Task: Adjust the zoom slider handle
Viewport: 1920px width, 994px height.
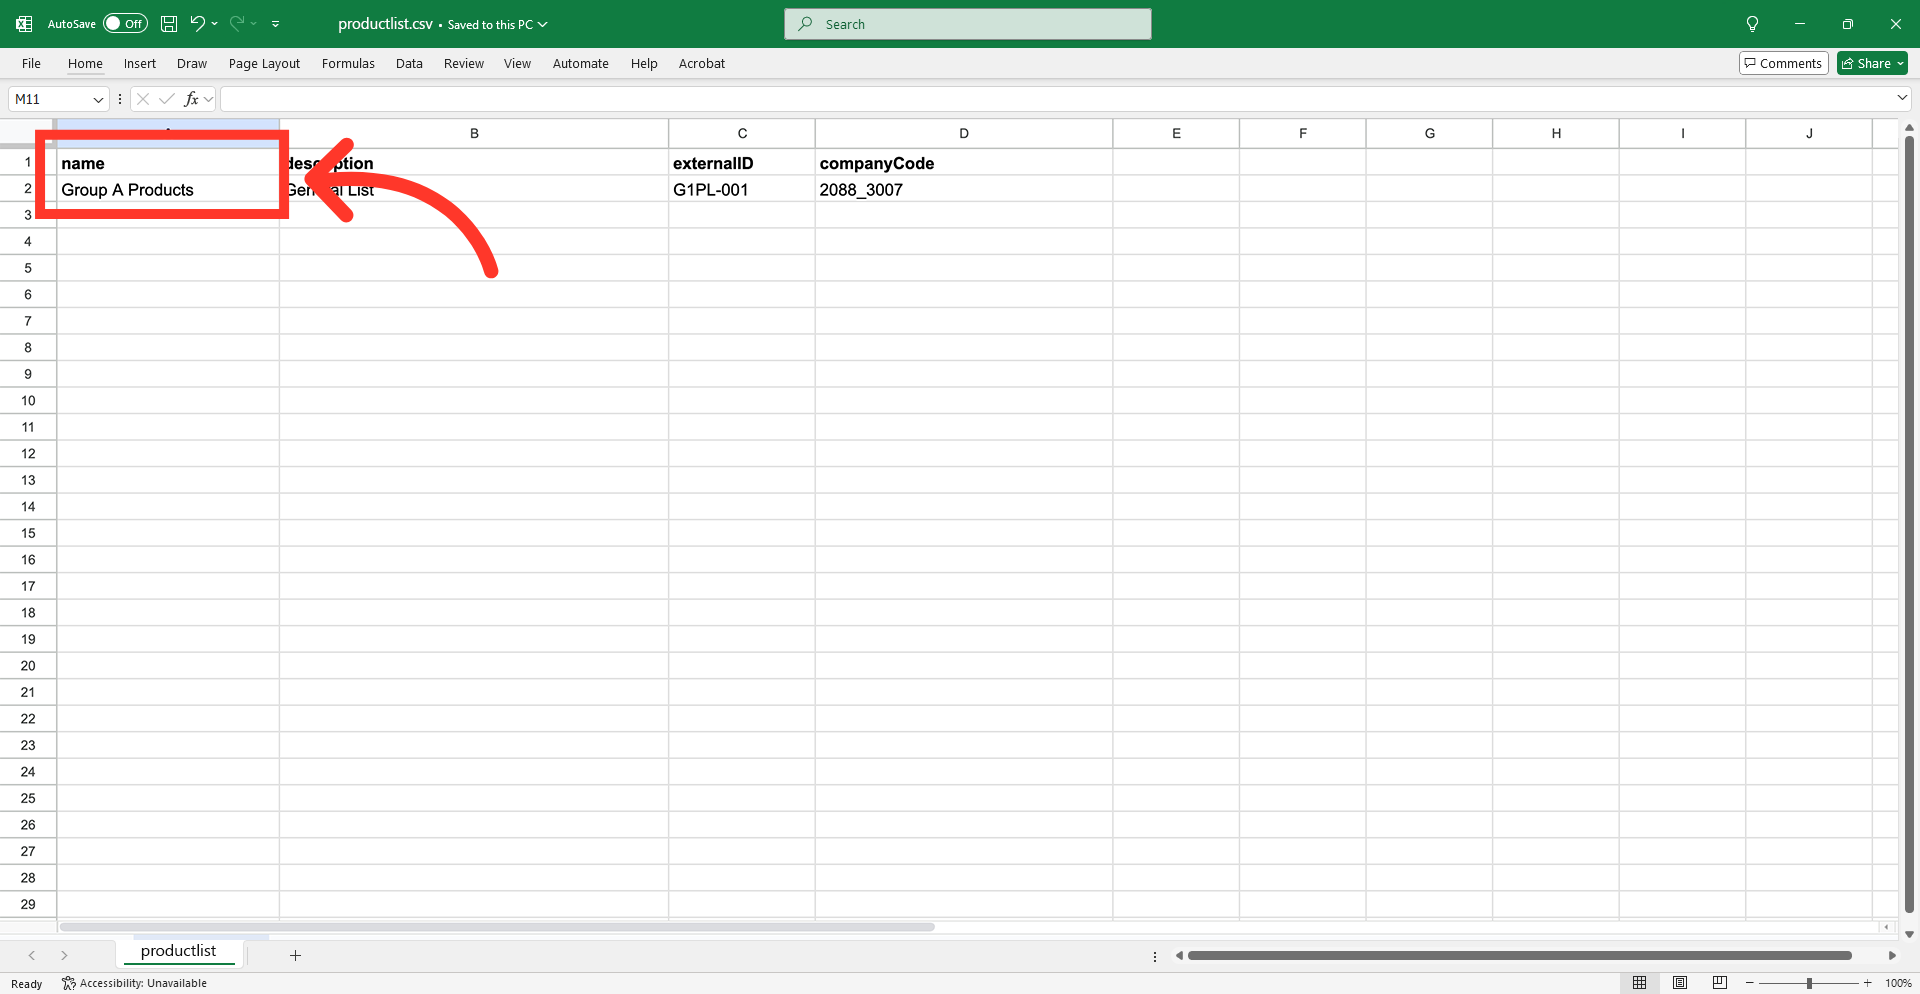Action: pyautogui.click(x=1809, y=983)
